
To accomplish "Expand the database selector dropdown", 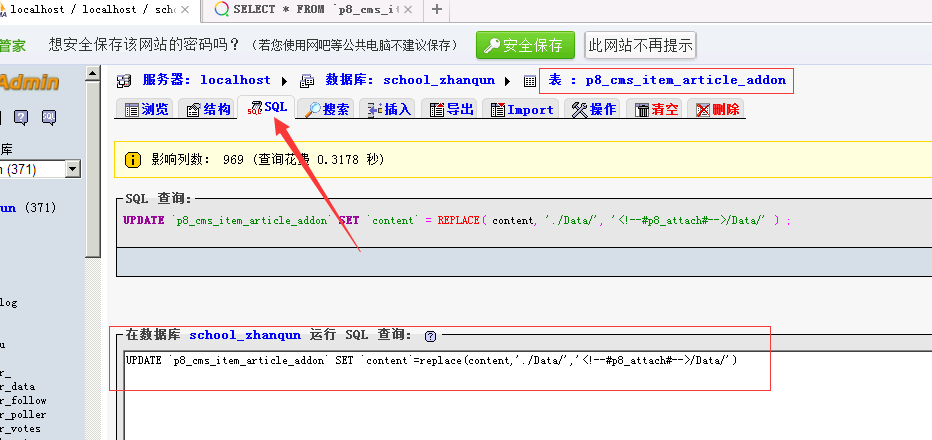I will [x=72, y=170].
